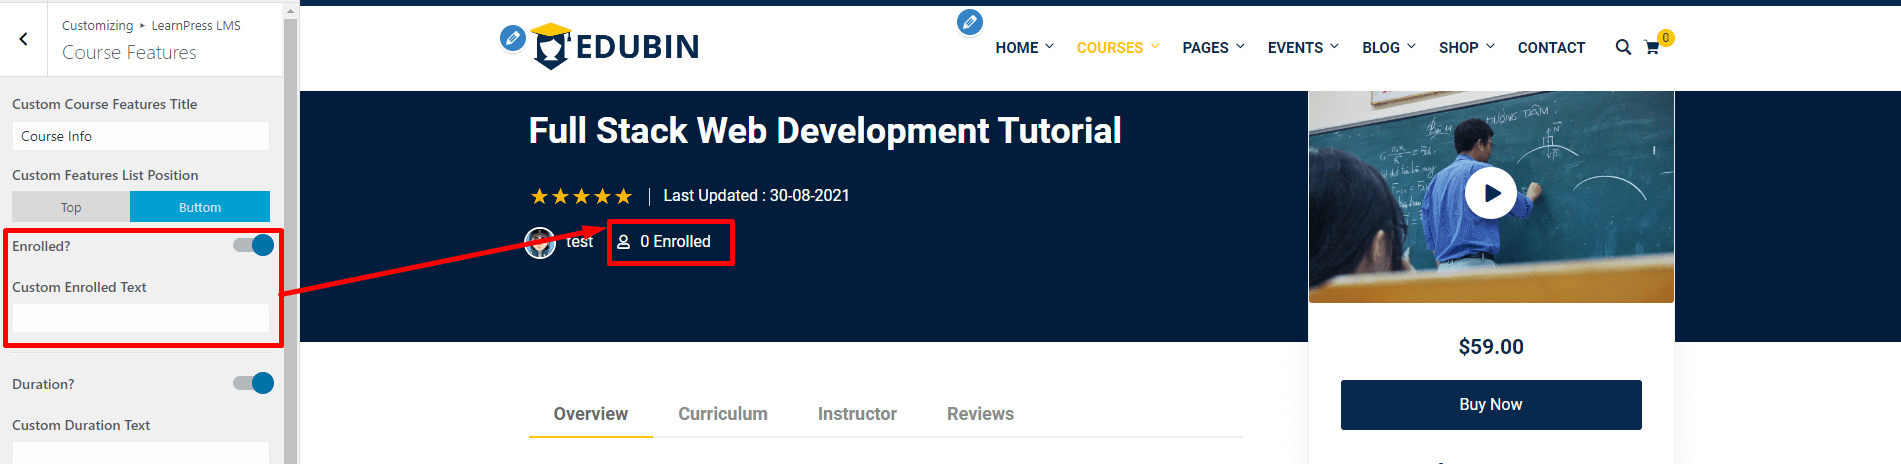Screen dimensions: 1901x464
Task: Toggle the Duration? switch
Action: 253,384
